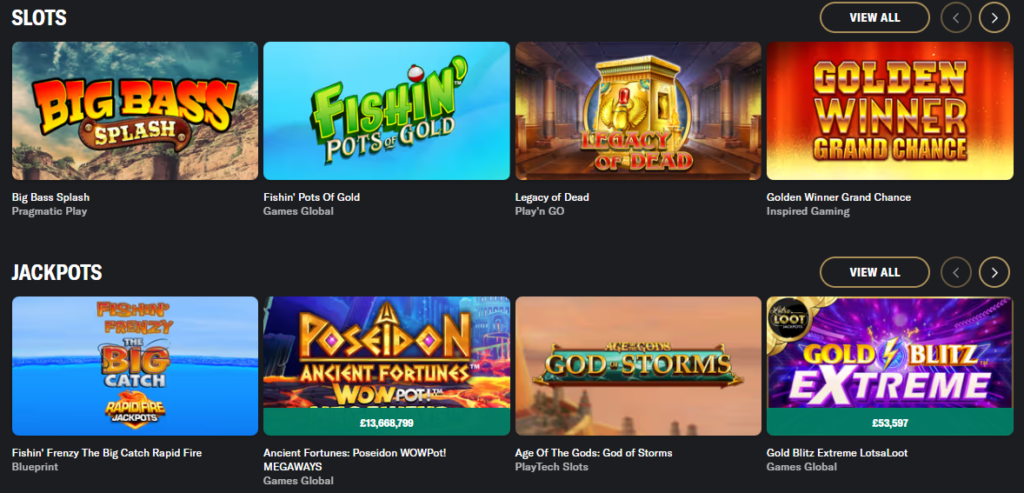Click the Legacy of Dead title link
Screen dimensions: 1024x493
click(x=552, y=197)
